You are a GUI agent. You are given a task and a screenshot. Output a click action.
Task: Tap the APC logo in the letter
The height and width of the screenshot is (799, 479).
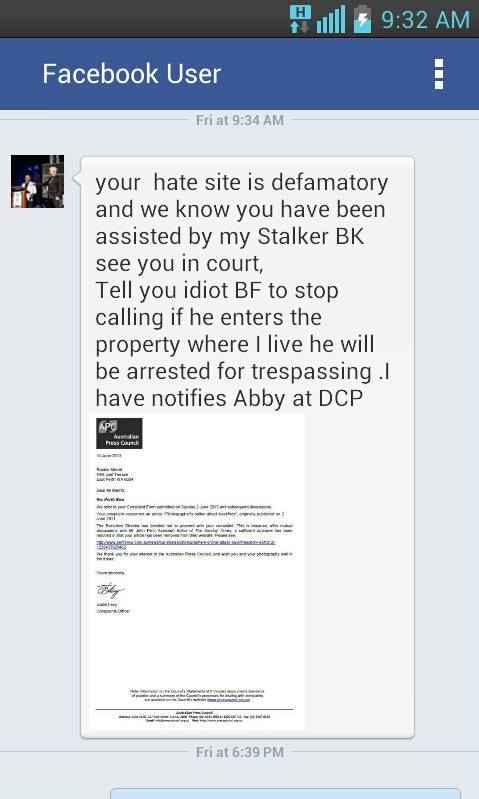tap(119, 433)
